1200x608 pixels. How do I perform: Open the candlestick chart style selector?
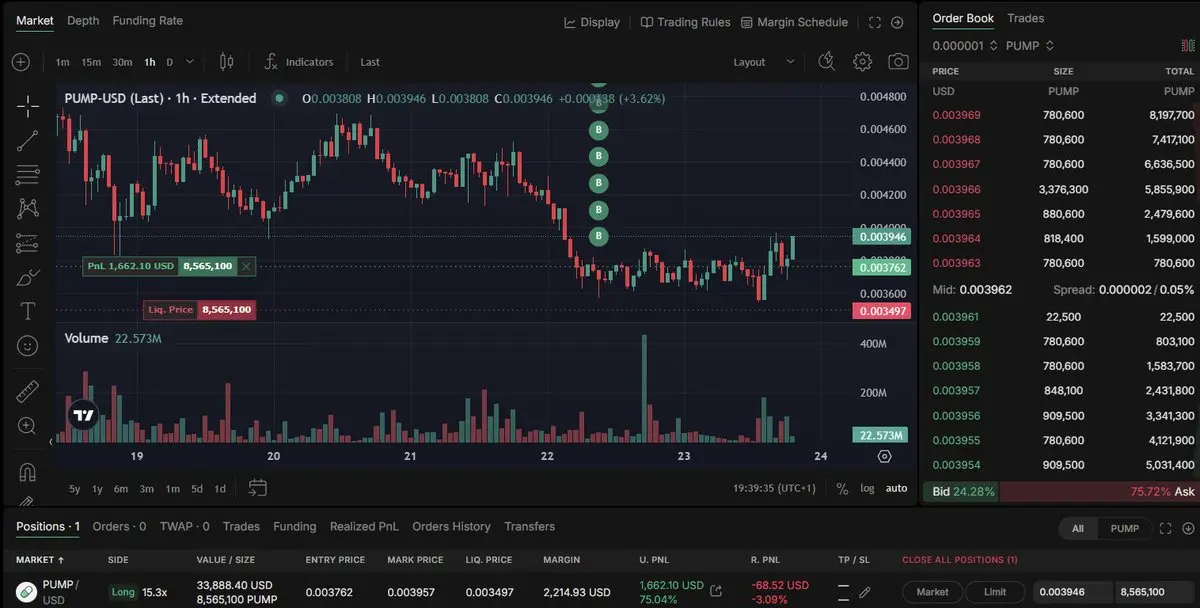[x=226, y=62]
